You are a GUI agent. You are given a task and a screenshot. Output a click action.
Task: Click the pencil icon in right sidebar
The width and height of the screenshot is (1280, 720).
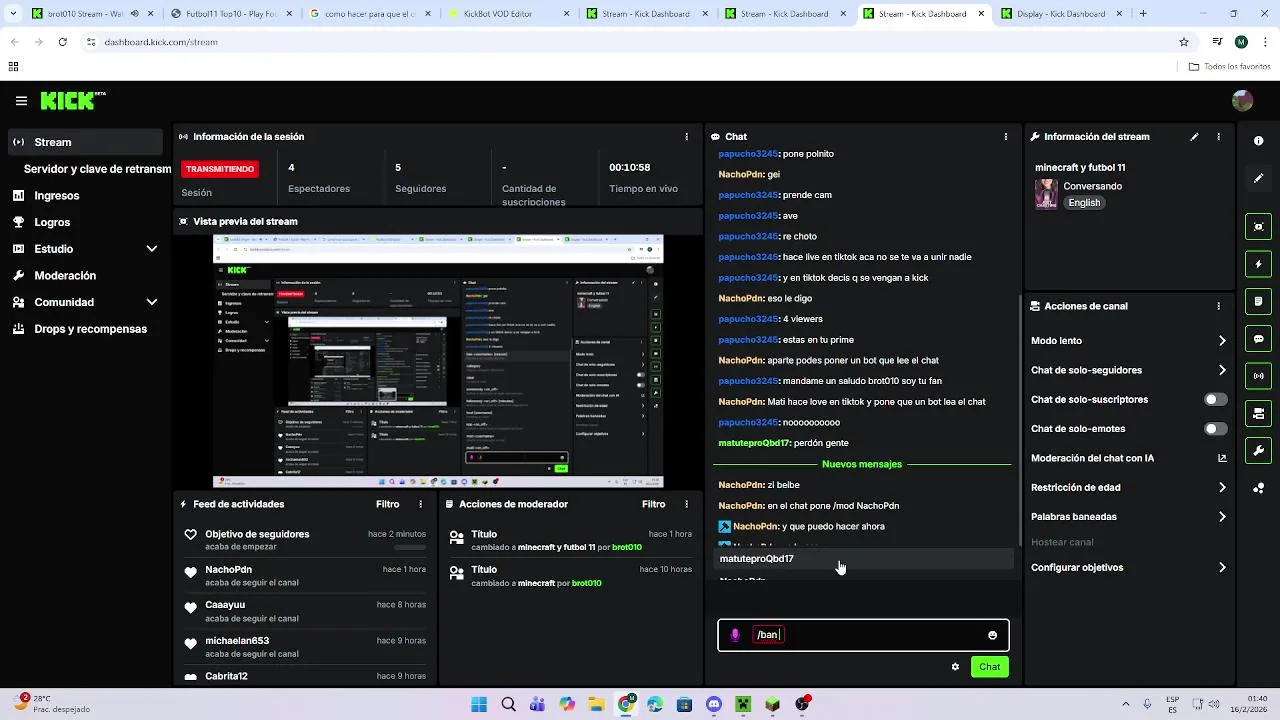(x=1258, y=178)
